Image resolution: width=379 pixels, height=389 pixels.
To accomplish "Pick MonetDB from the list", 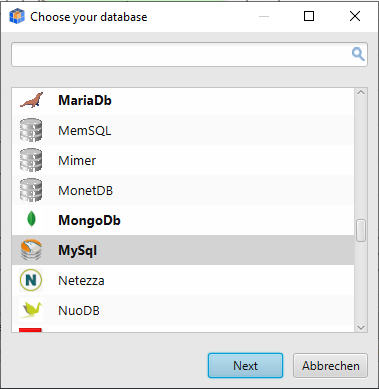I will pos(183,190).
